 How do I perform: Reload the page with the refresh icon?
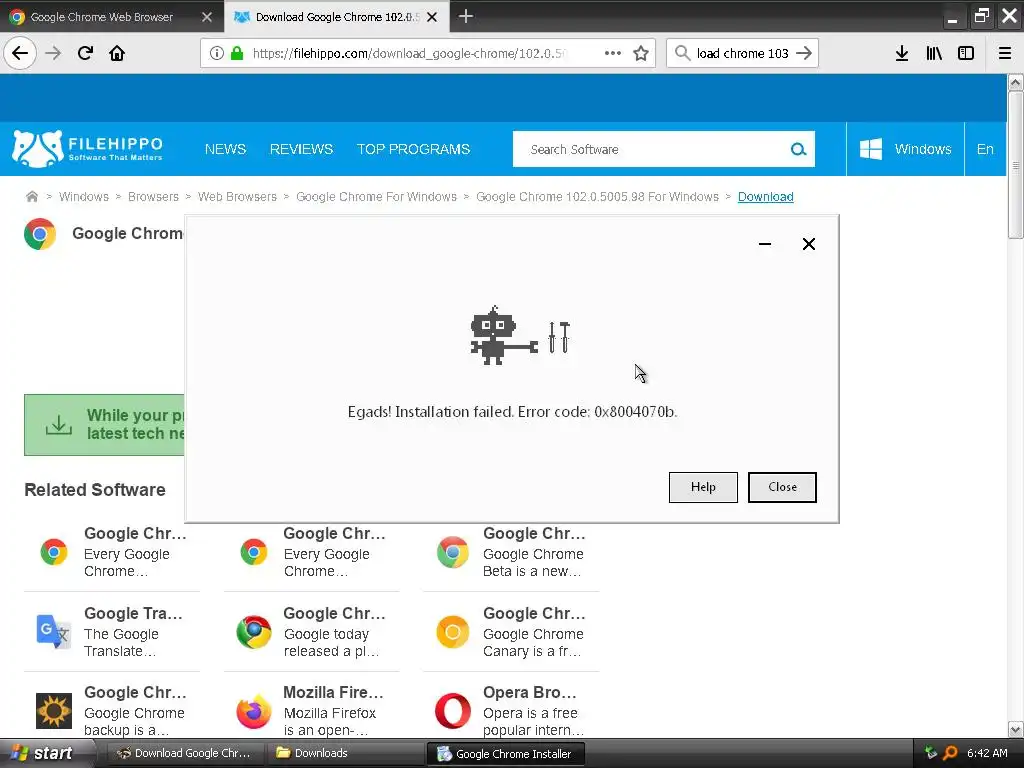pos(85,53)
